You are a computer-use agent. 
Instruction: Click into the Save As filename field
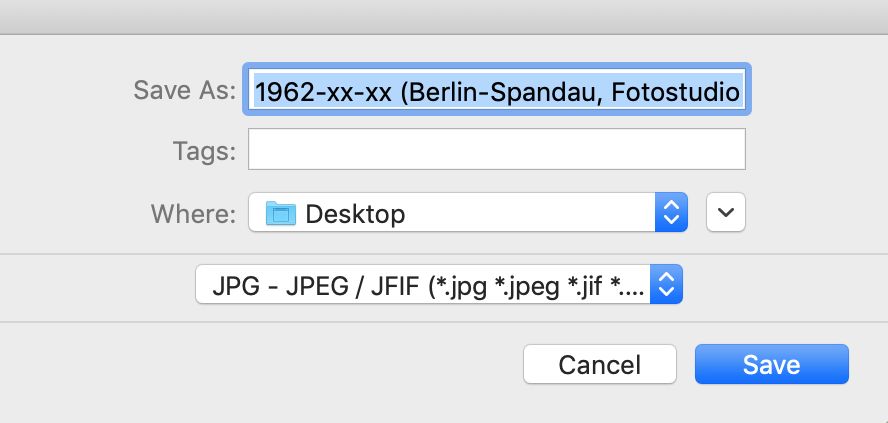(x=498, y=93)
